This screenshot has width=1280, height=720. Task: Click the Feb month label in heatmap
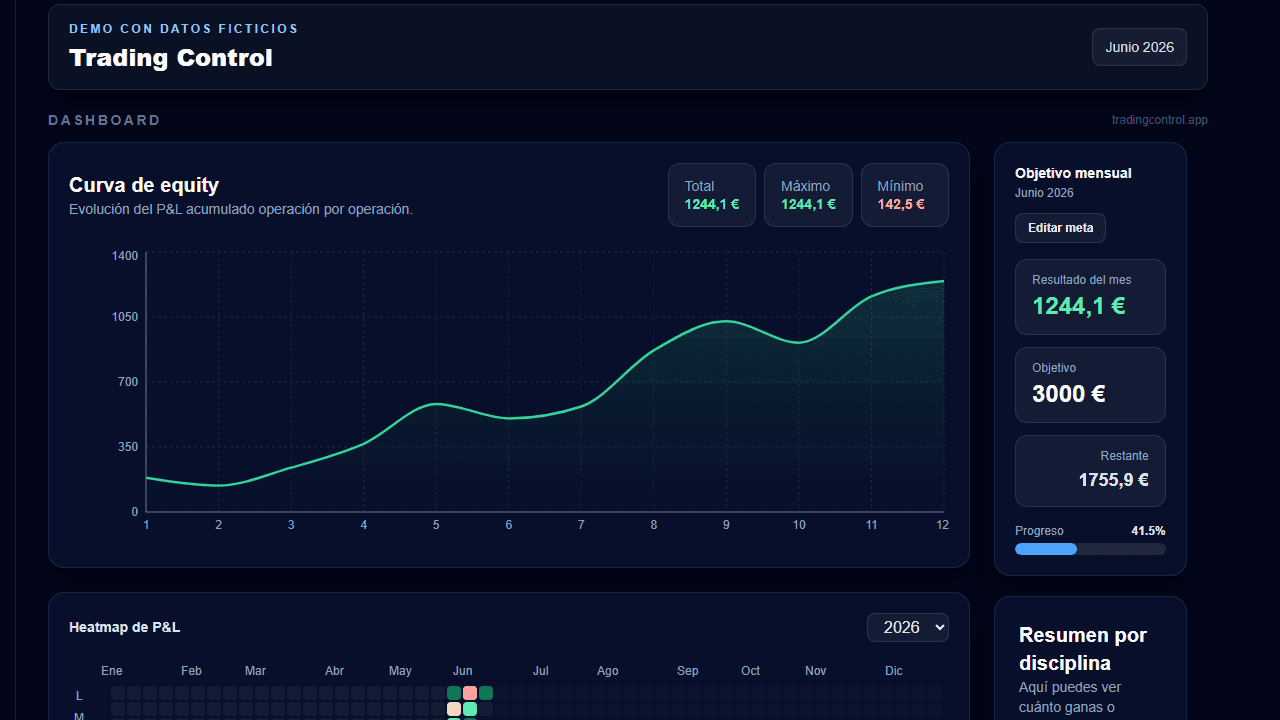[x=191, y=671]
